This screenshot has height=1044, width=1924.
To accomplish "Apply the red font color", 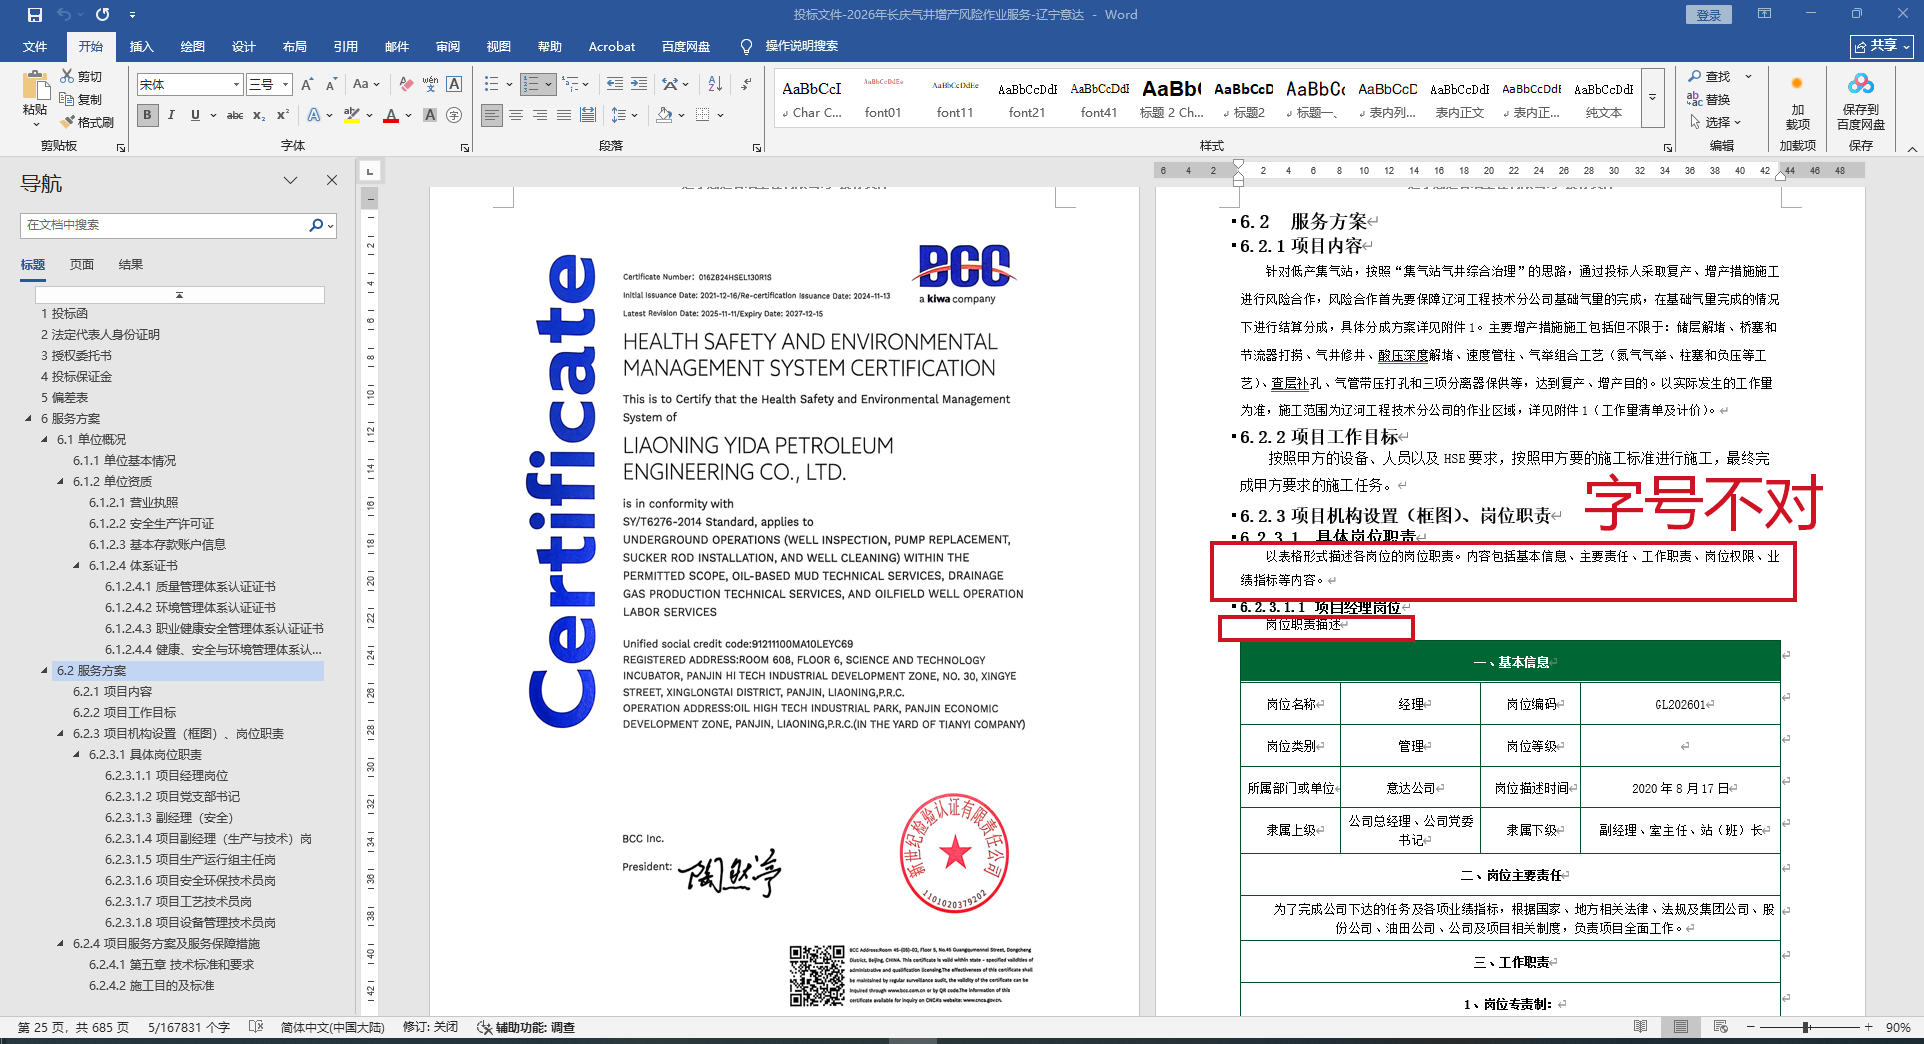I will pyautogui.click(x=391, y=115).
